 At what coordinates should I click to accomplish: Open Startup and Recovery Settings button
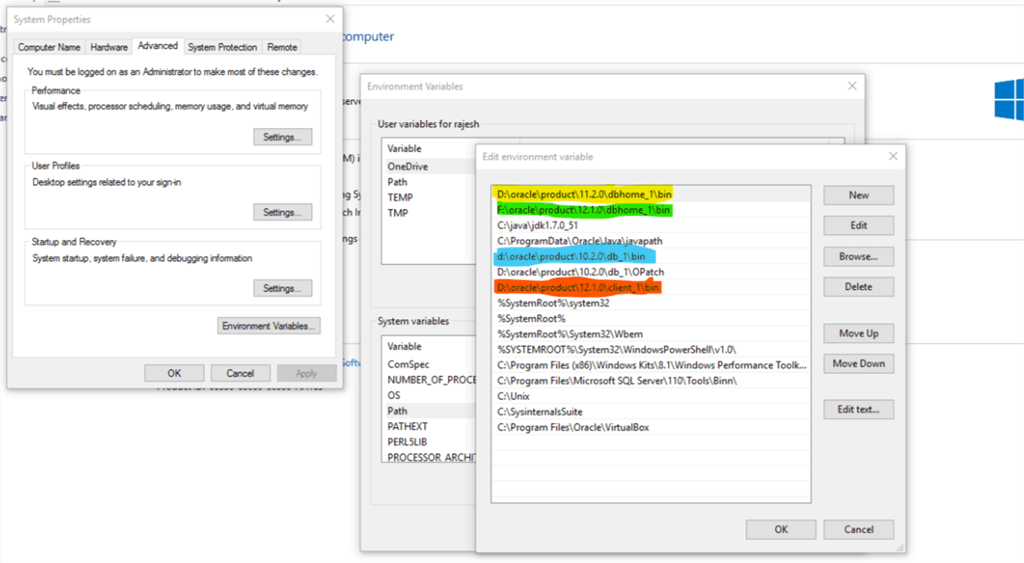[282, 288]
